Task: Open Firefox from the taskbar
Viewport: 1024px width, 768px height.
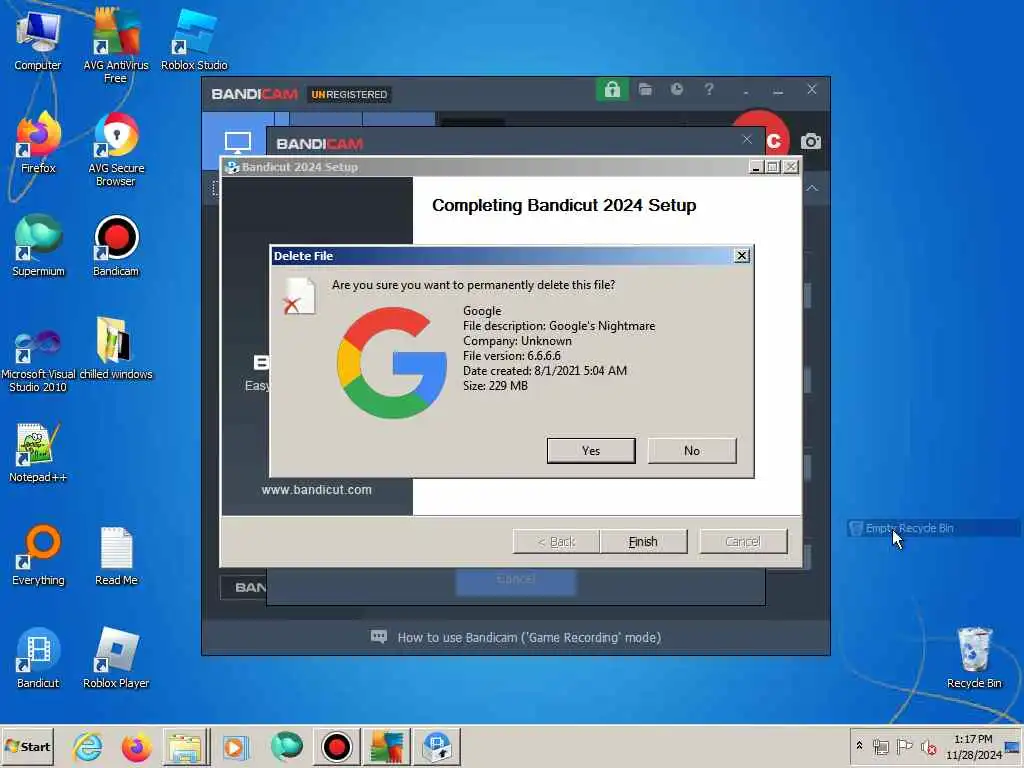Action: click(x=136, y=746)
